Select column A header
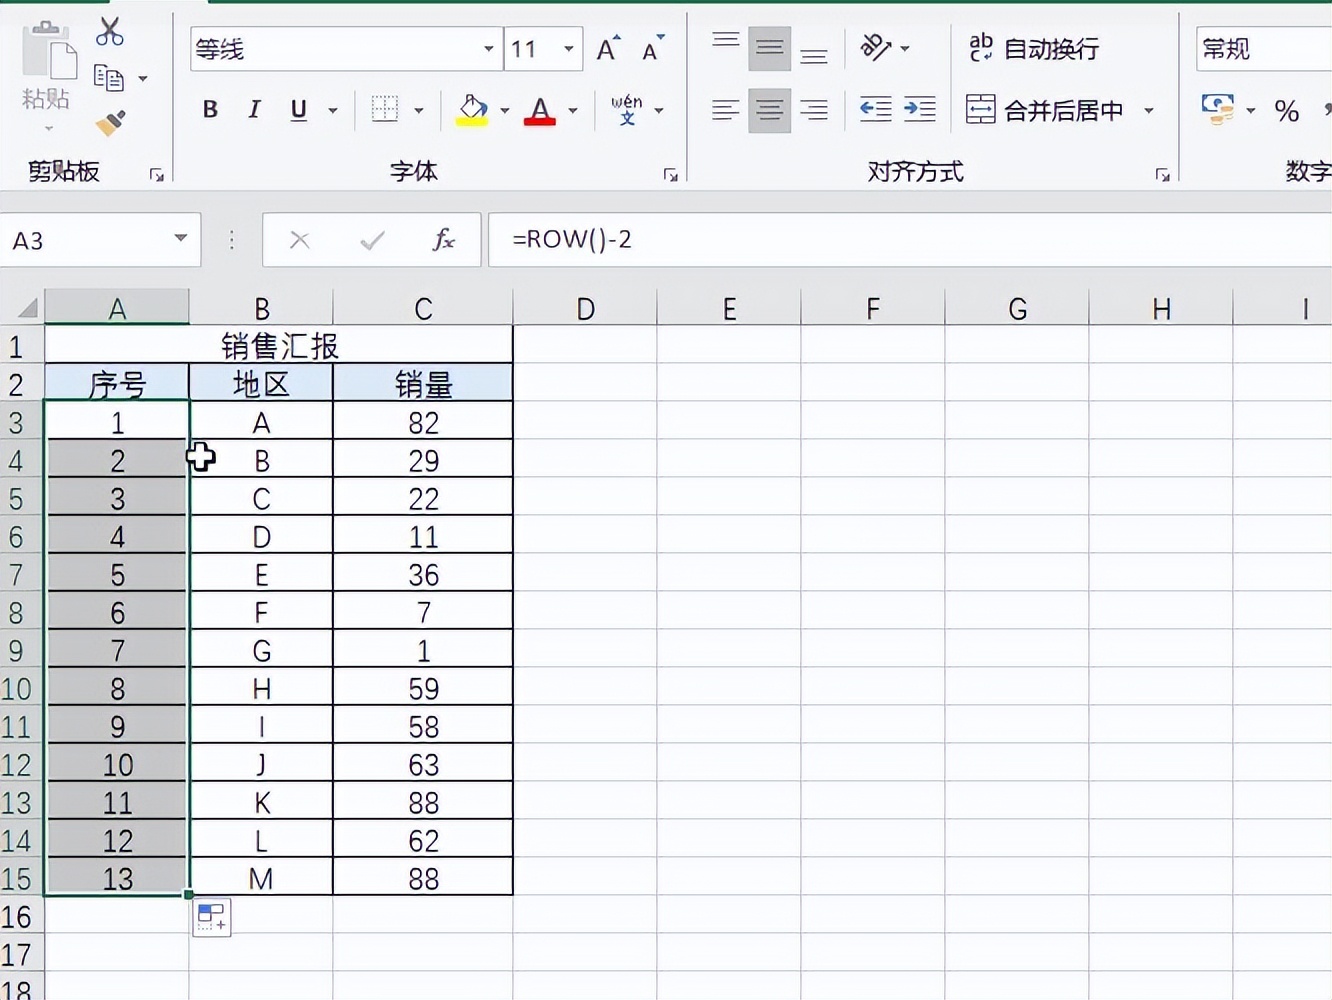1332x1000 pixels. (x=117, y=308)
